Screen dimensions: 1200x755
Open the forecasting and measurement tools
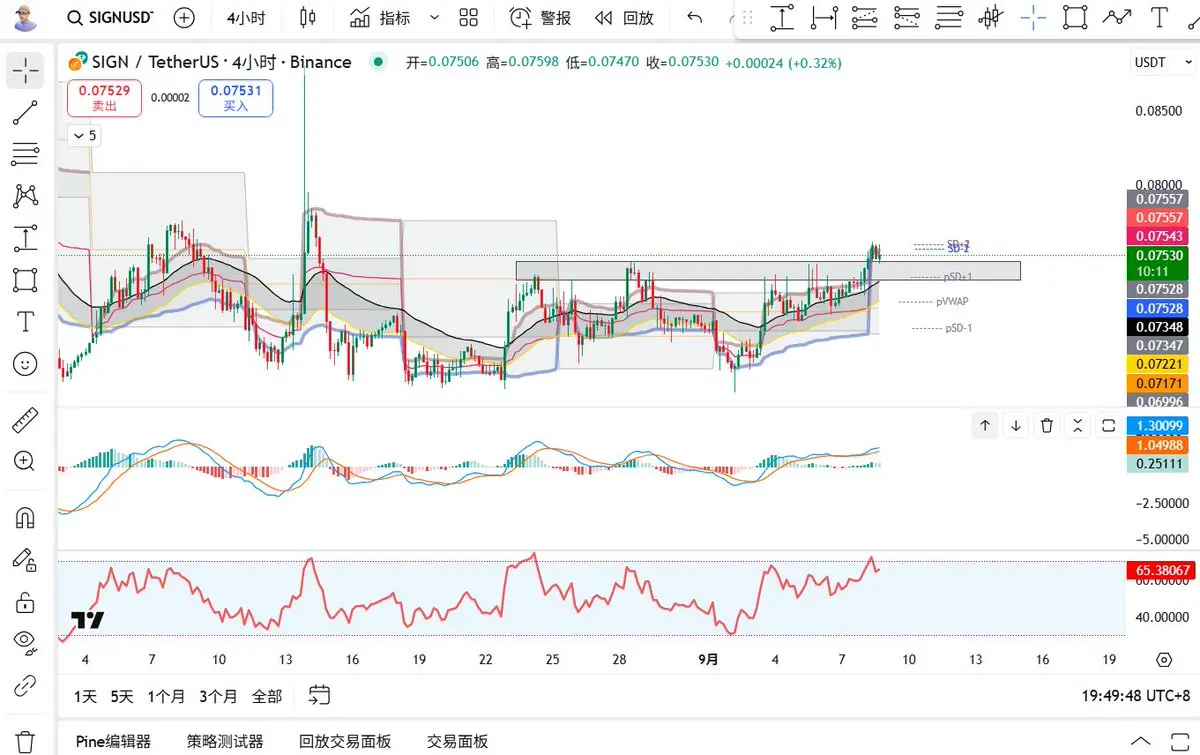(x=26, y=238)
